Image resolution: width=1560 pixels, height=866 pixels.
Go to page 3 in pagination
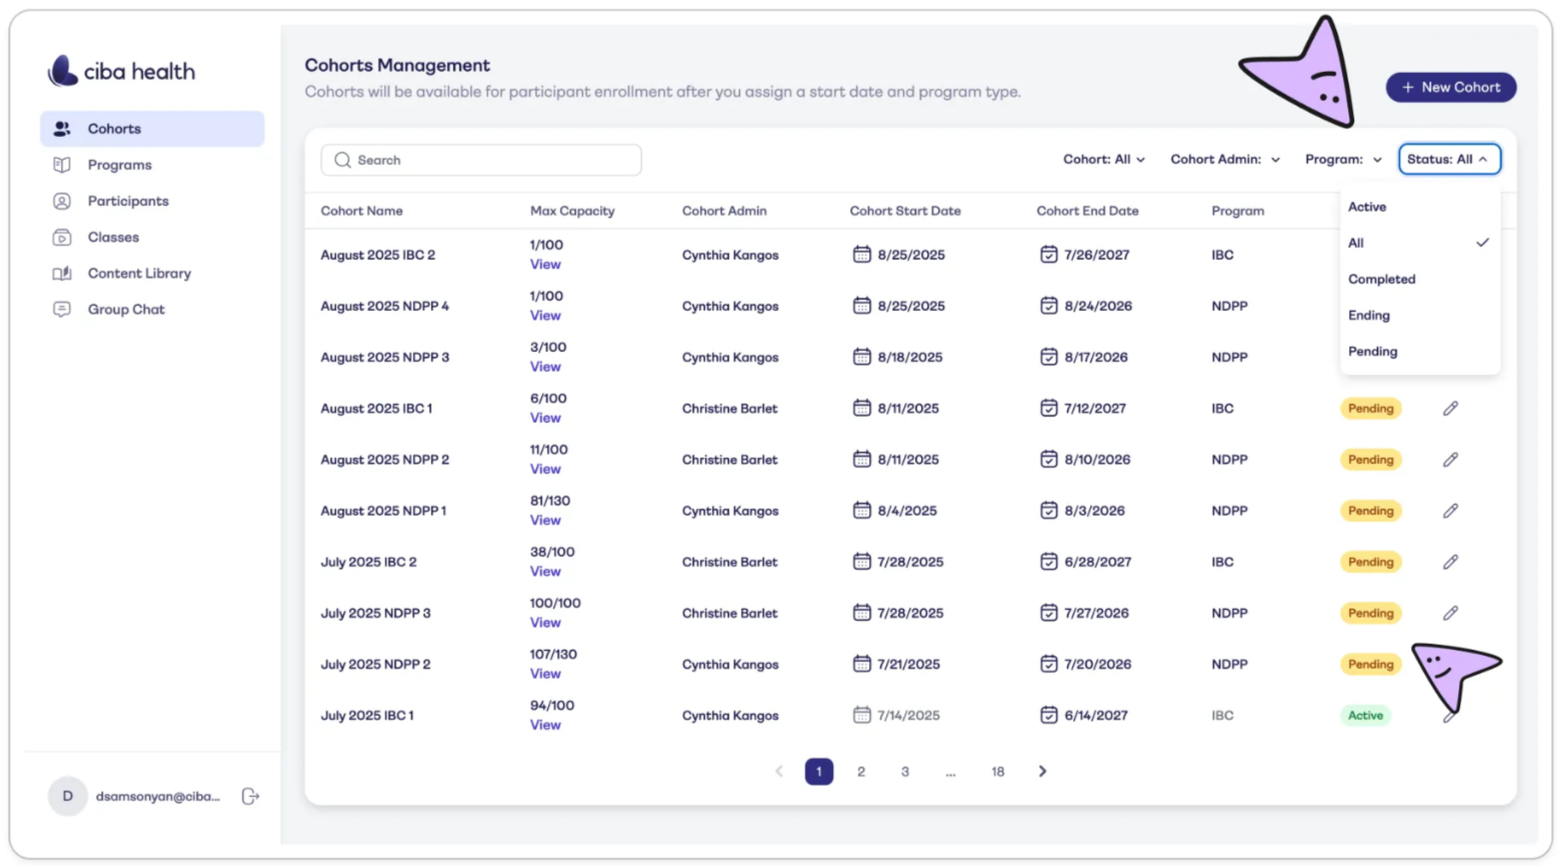pos(905,771)
